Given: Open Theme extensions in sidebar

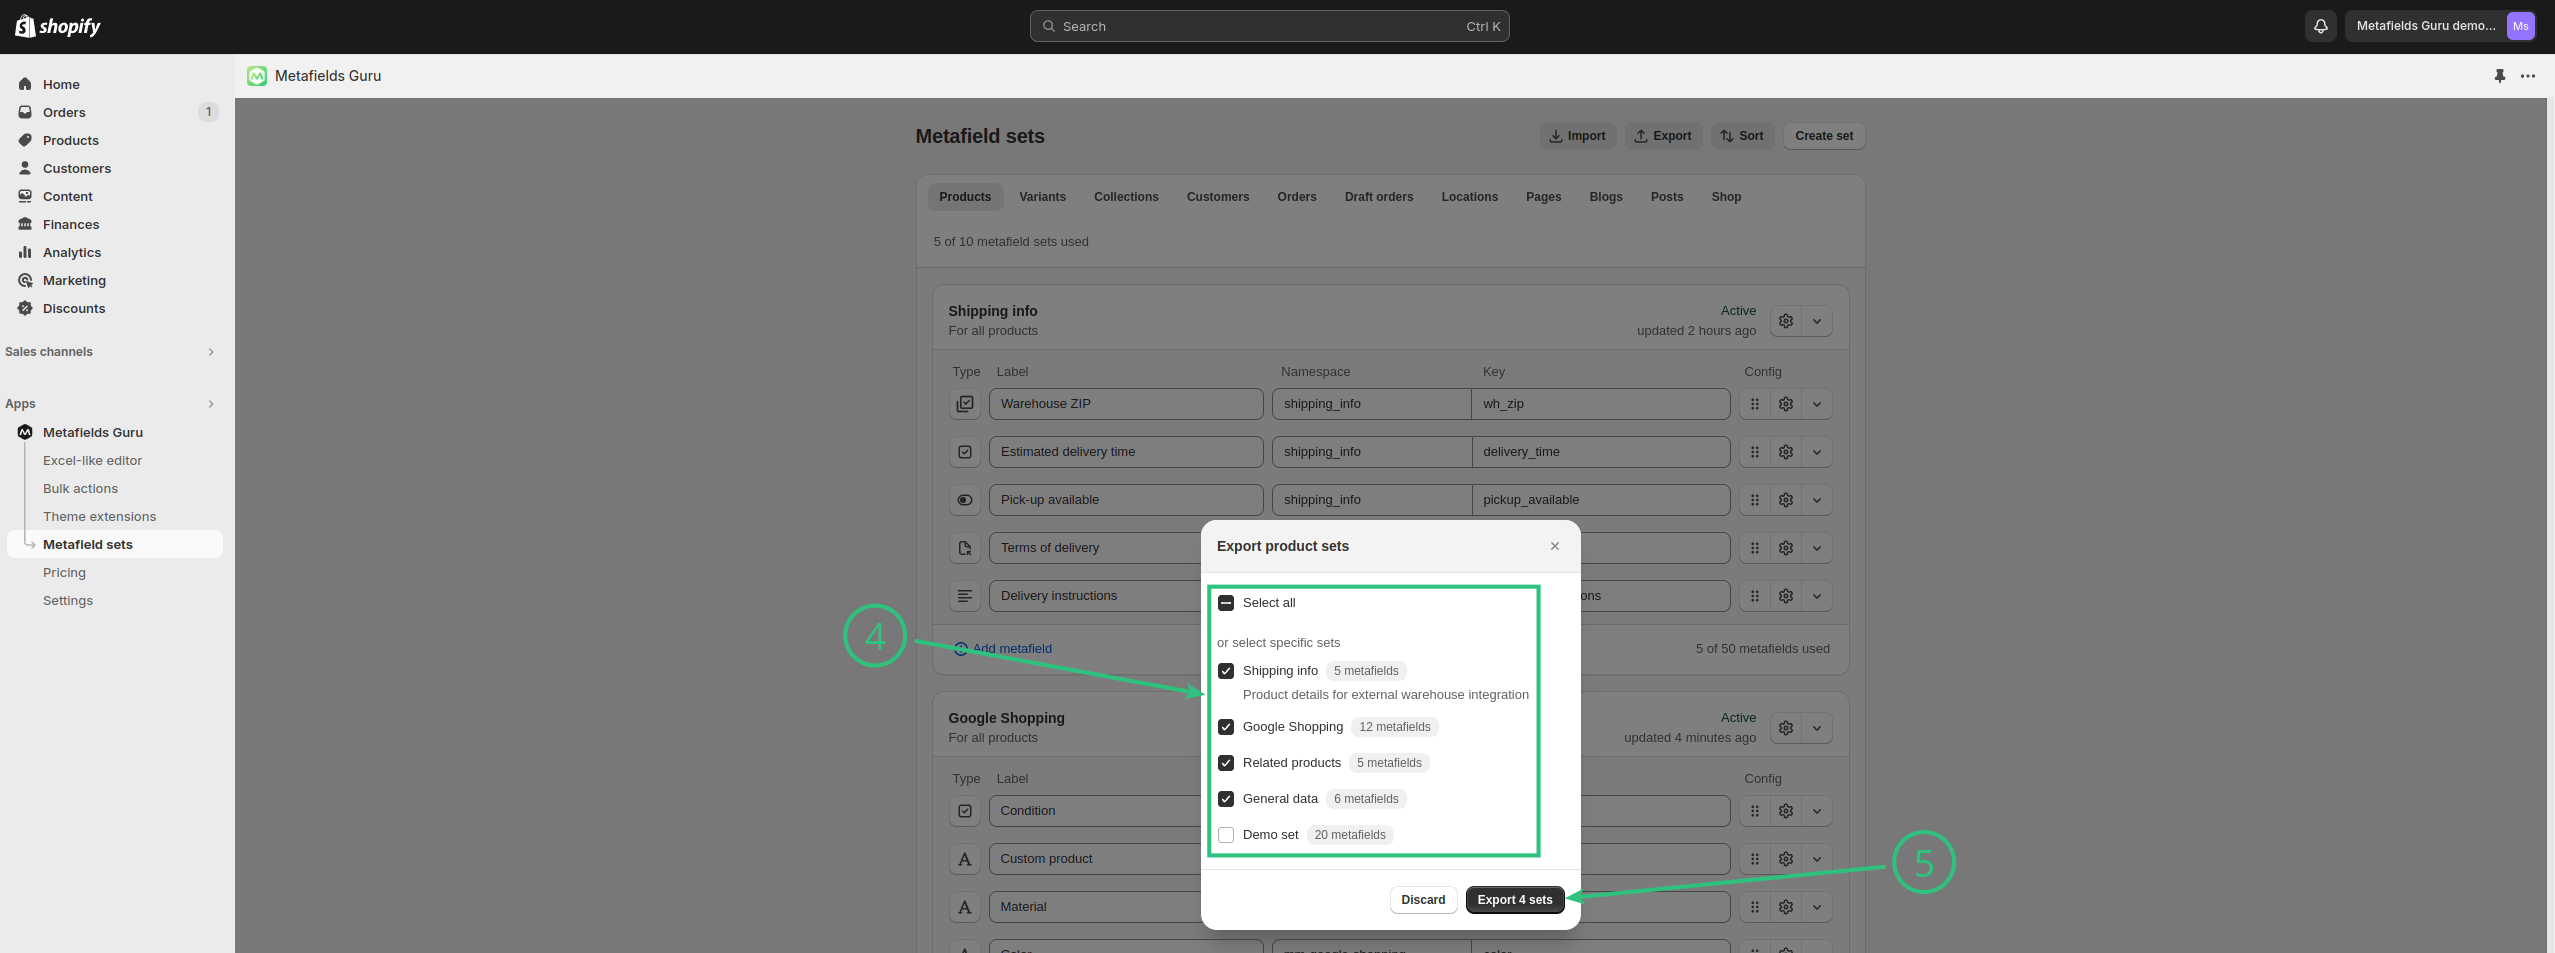Looking at the screenshot, I should point(99,517).
